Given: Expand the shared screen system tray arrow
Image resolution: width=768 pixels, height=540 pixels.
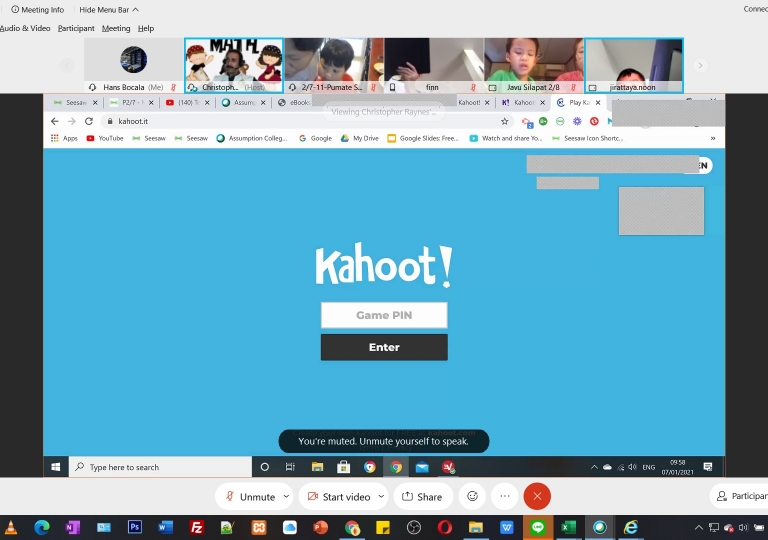Looking at the screenshot, I should 594,467.
